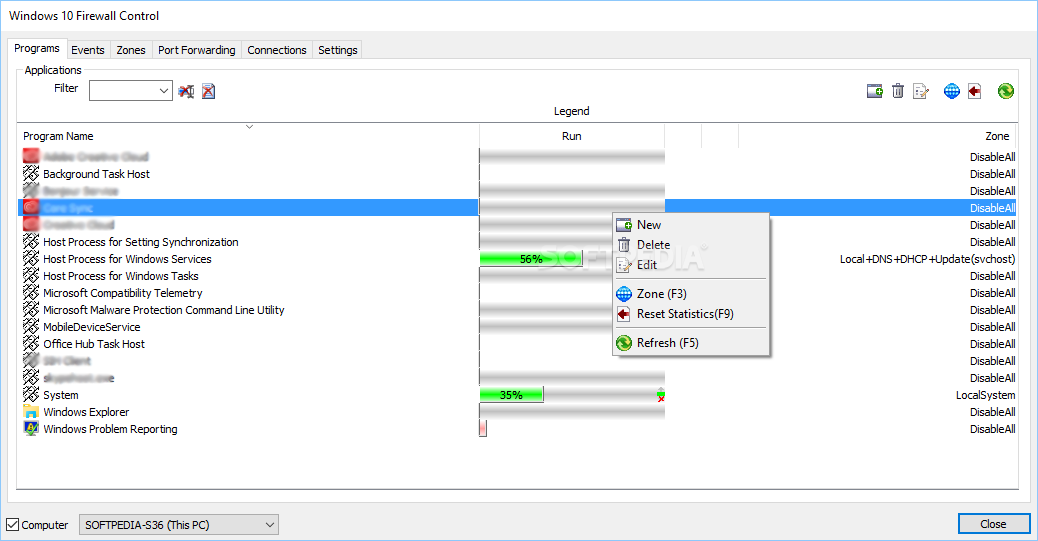Click the Legend label

[x=571, y=111]
